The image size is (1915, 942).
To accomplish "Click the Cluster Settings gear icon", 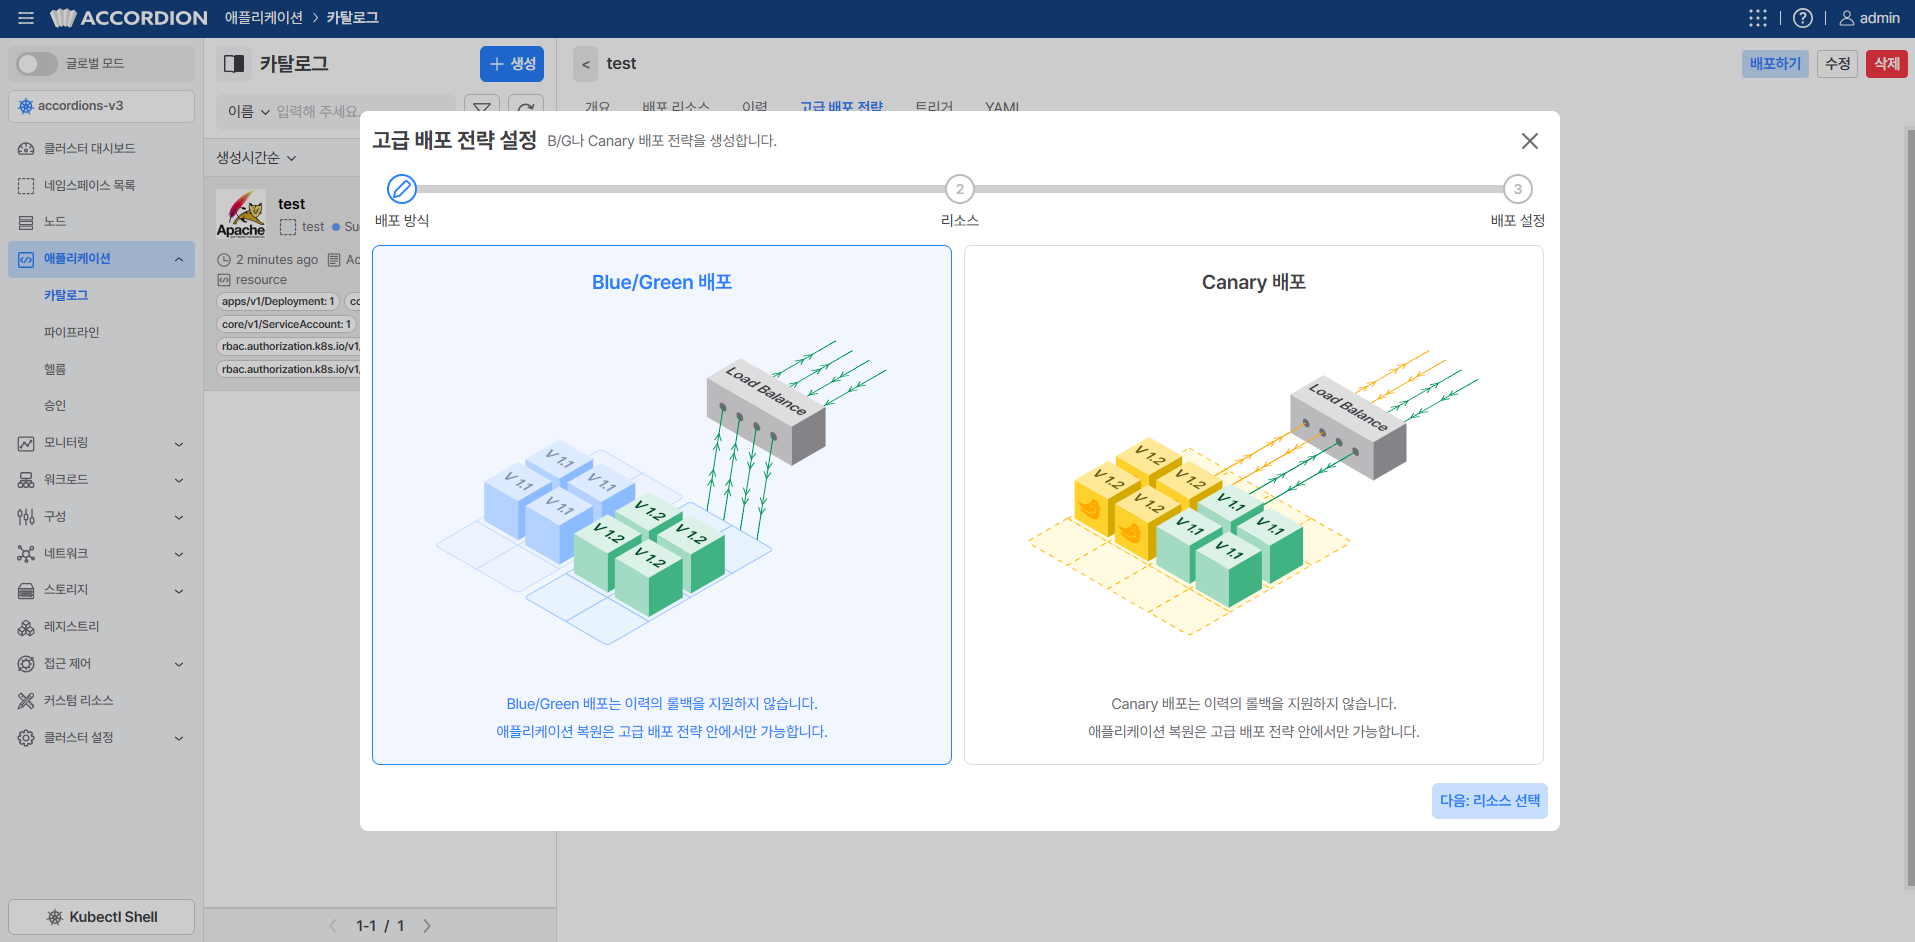I will pos(26,738).
